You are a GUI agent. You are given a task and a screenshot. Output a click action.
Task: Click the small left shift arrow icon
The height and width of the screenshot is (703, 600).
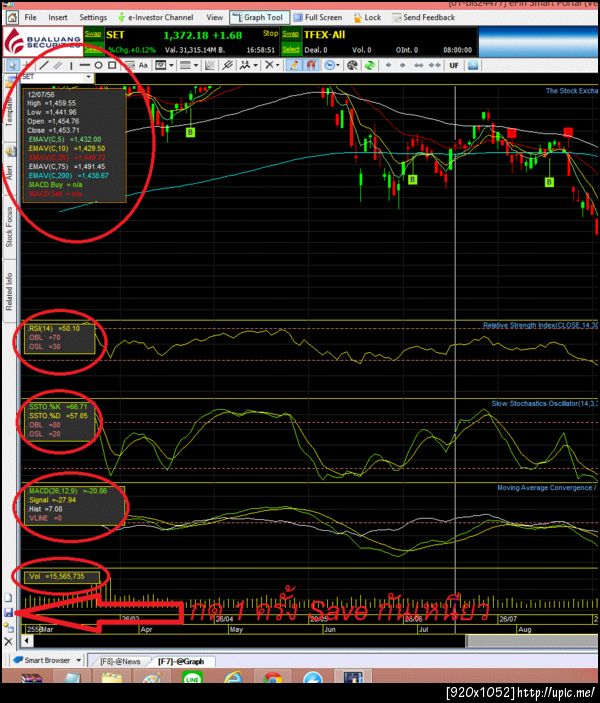click(x=388, y=65)
